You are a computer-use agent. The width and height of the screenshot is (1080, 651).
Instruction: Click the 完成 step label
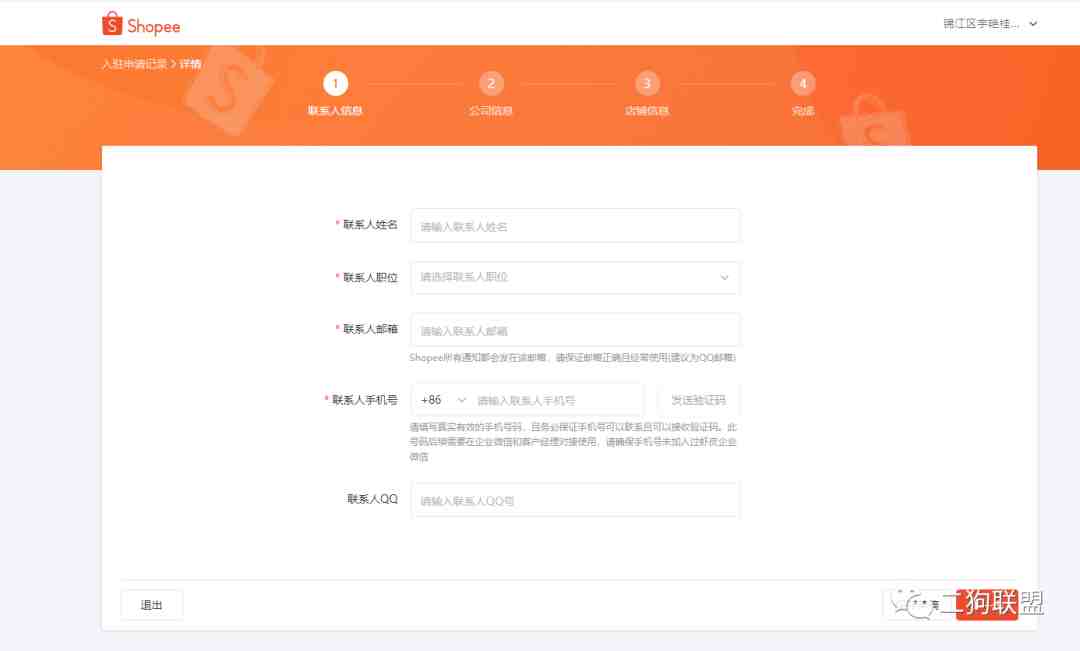pyautogui.click(x=802, y=111)
